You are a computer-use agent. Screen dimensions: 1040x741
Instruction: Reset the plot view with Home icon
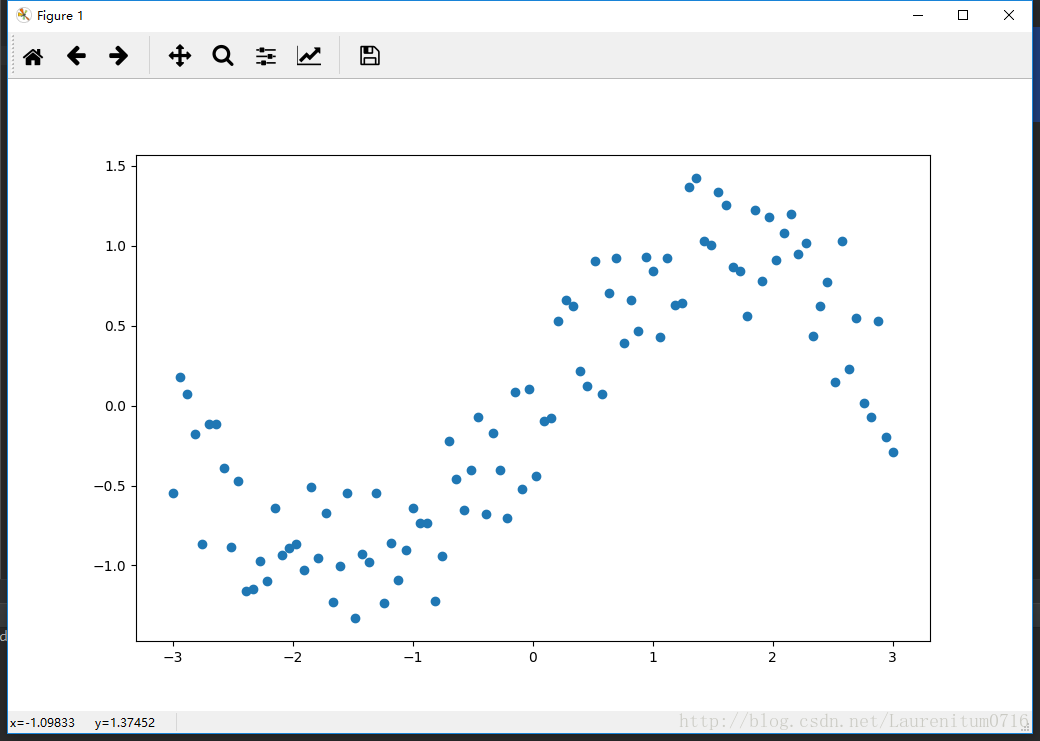[32, 56]
